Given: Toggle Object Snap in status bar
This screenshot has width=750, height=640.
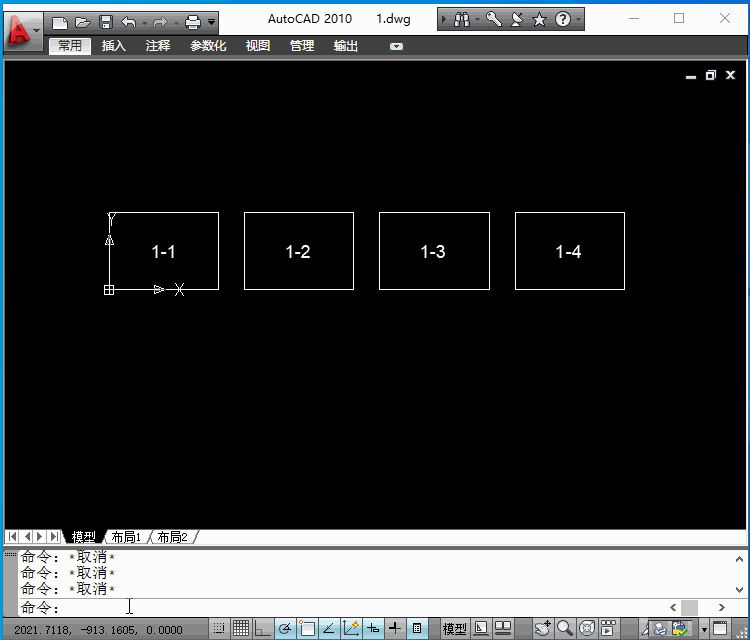Looking at the screenshot, I should click(307, 628).
